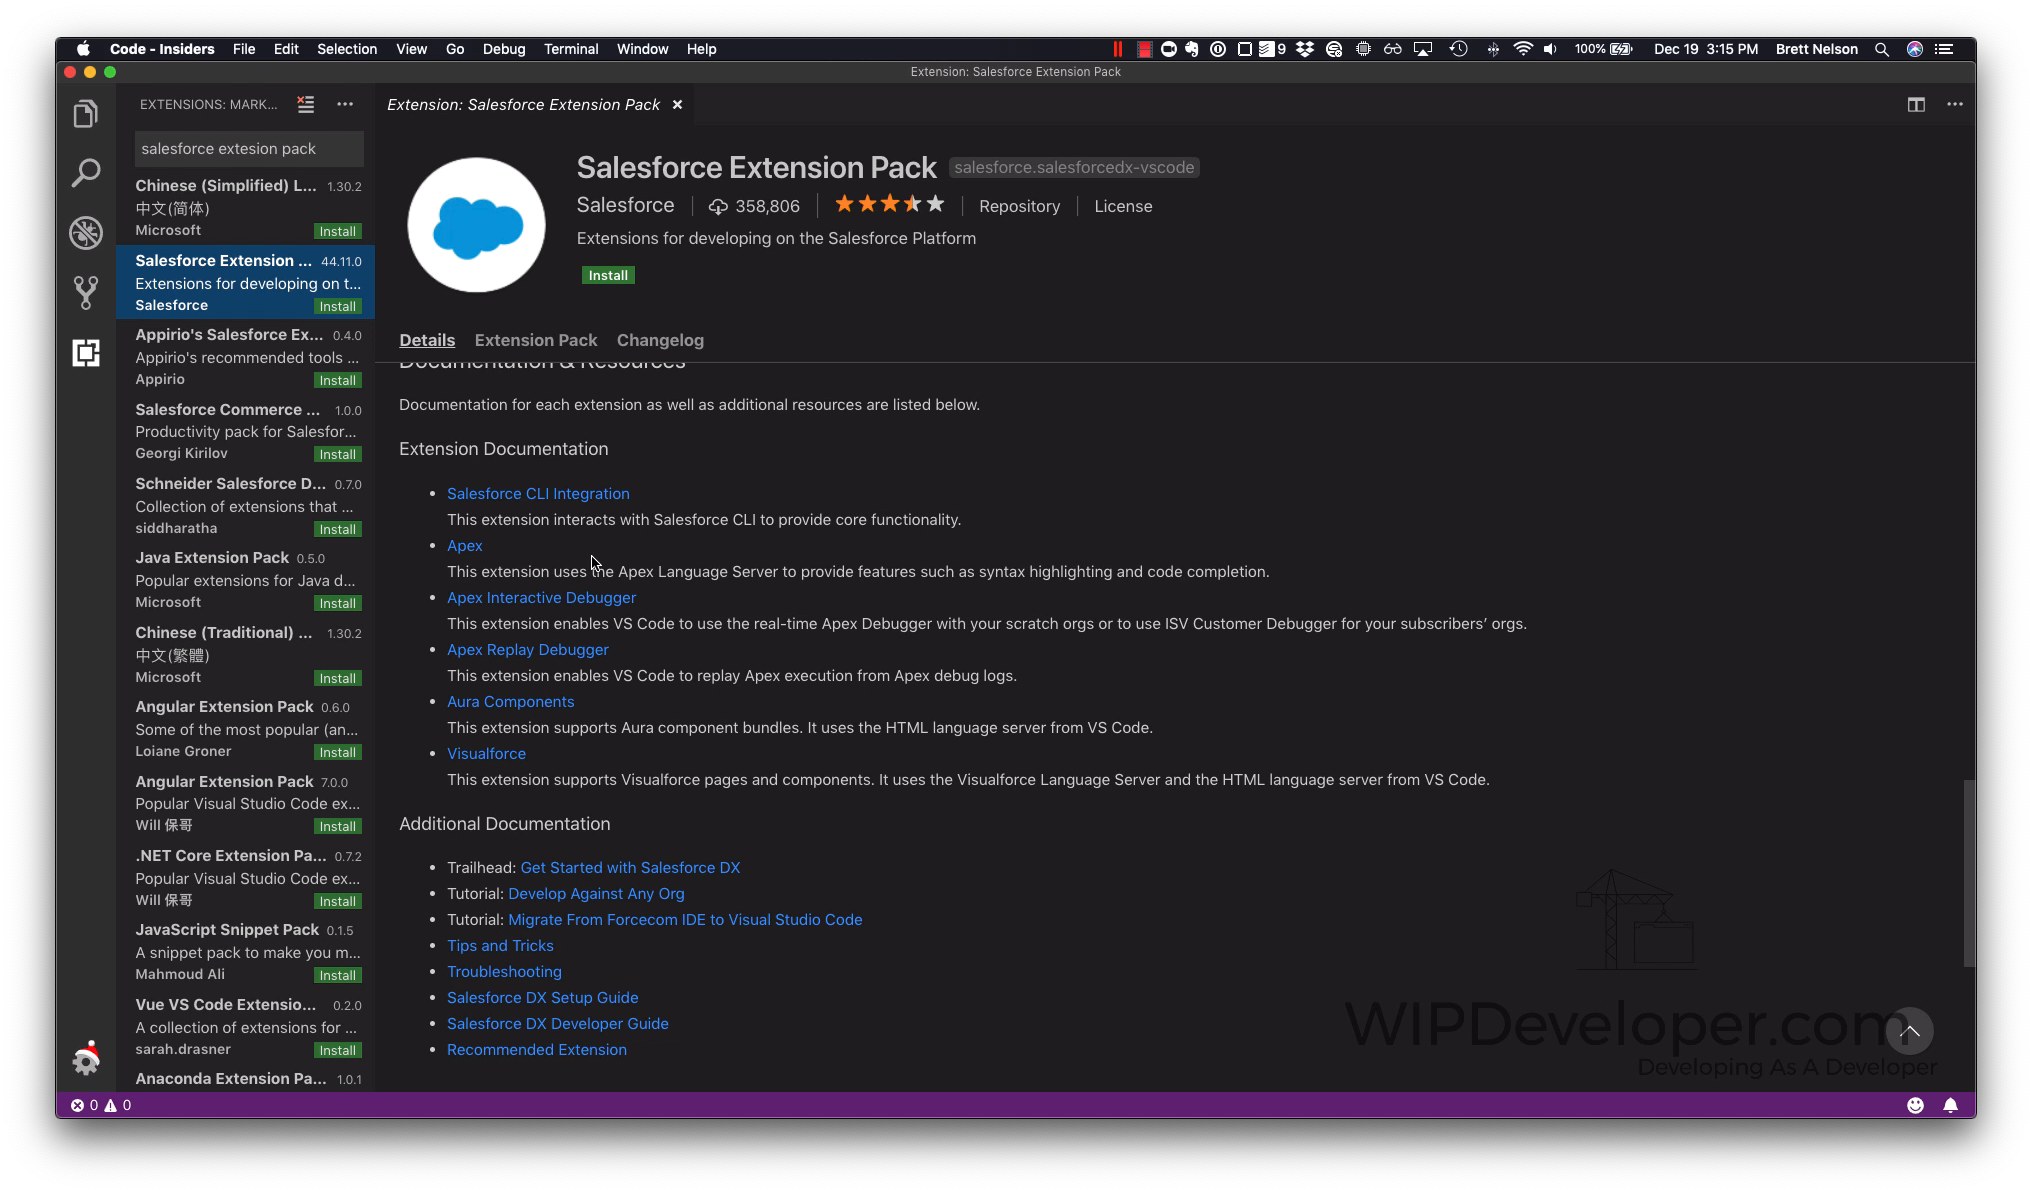Open Visualforce documentation link
The width and height of the screenshot is (2032, 1192).
[x=486, y=753]
